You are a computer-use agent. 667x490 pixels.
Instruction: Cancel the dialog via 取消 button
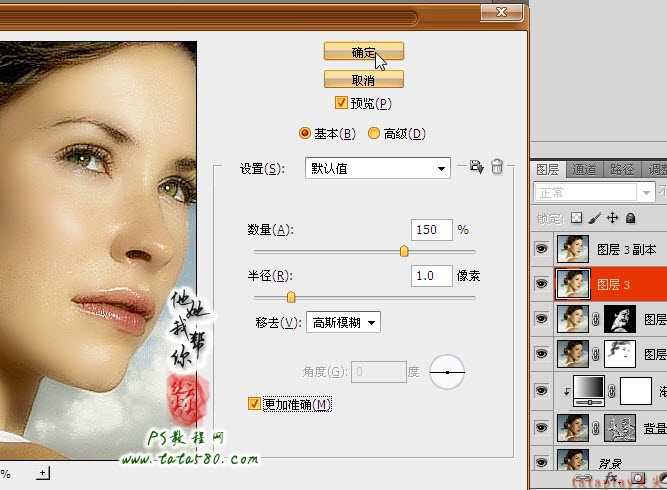point(364,80)
